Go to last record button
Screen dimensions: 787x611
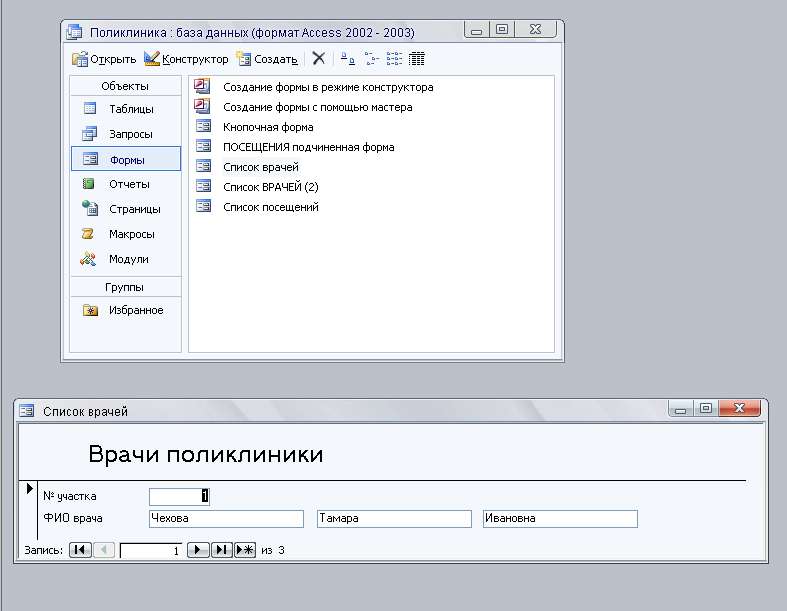[221, 550]
